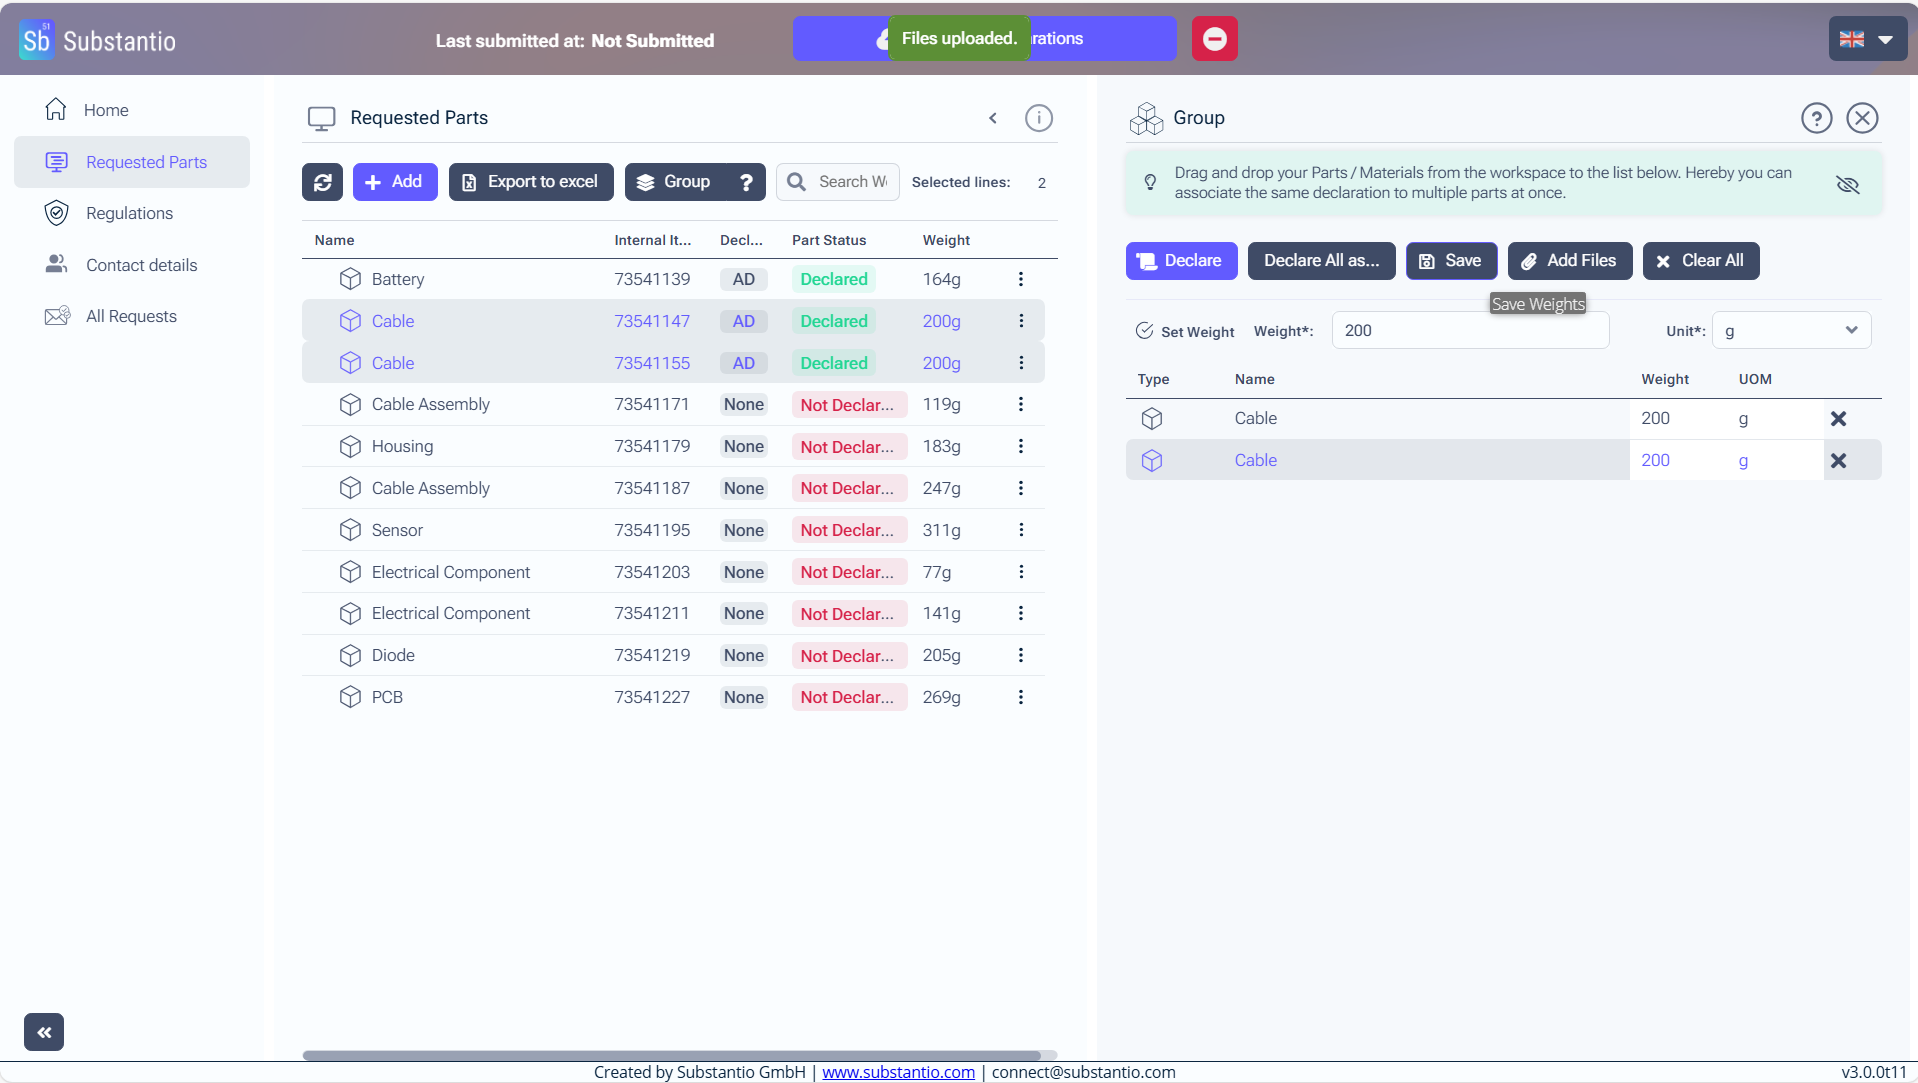
Task: Go to Regulations in the sidebar
Action: (129, 213)
